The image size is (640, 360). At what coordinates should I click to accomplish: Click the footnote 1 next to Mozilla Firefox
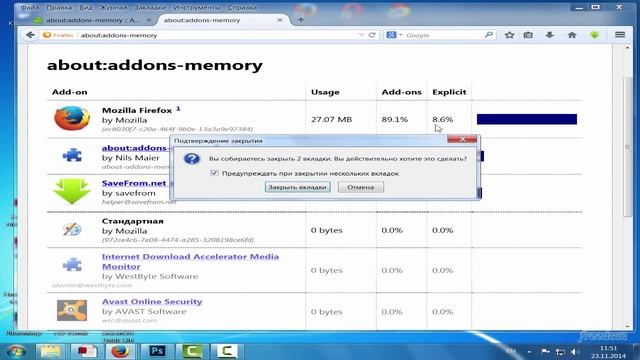pos(178,109)
